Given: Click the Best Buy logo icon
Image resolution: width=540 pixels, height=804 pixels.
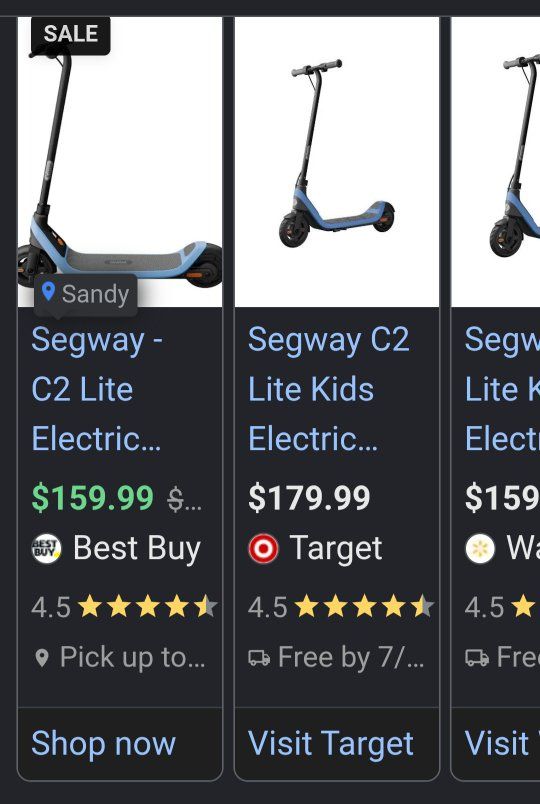Looking at the screenshot, I should [x=47, y=549].
